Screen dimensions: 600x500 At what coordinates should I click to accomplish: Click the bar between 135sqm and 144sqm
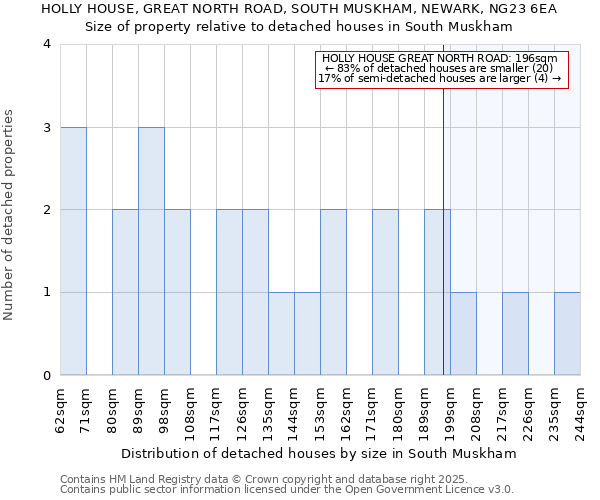click(x=281, y=333)
